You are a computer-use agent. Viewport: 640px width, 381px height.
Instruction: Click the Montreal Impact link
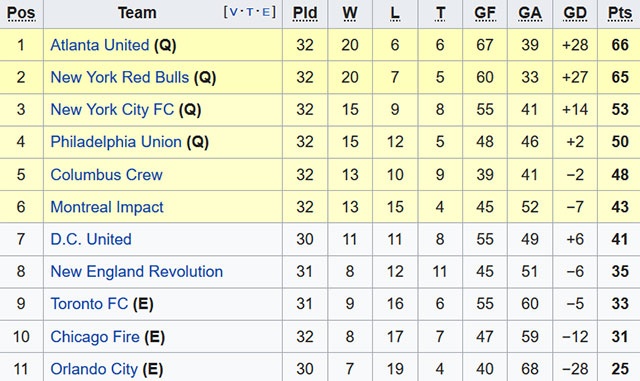pyautogui.click(x=107, y=207)
